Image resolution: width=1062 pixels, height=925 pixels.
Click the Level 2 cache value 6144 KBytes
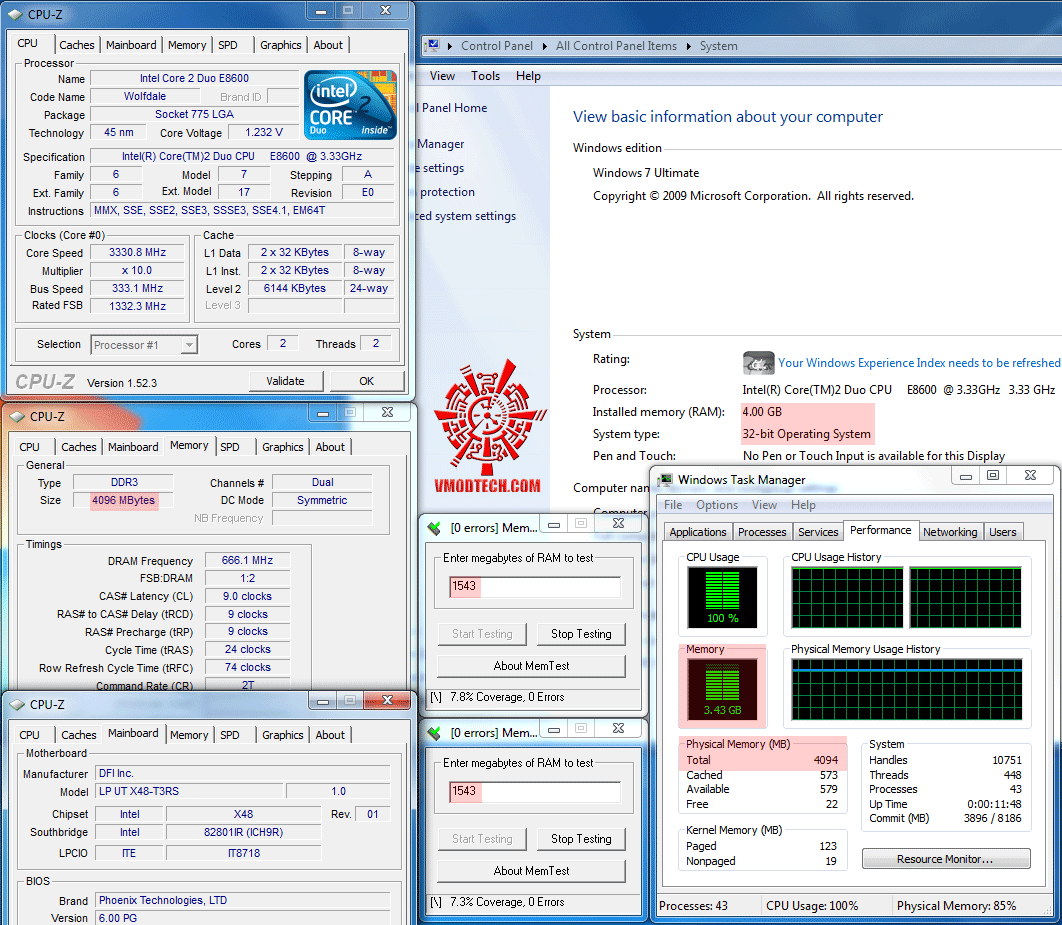pos(295,288)
